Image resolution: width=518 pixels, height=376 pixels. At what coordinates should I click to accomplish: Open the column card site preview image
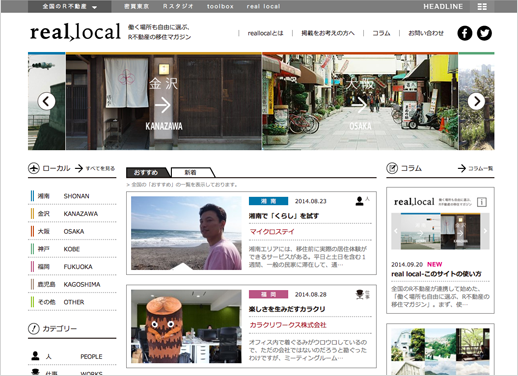tap(440, 231)
